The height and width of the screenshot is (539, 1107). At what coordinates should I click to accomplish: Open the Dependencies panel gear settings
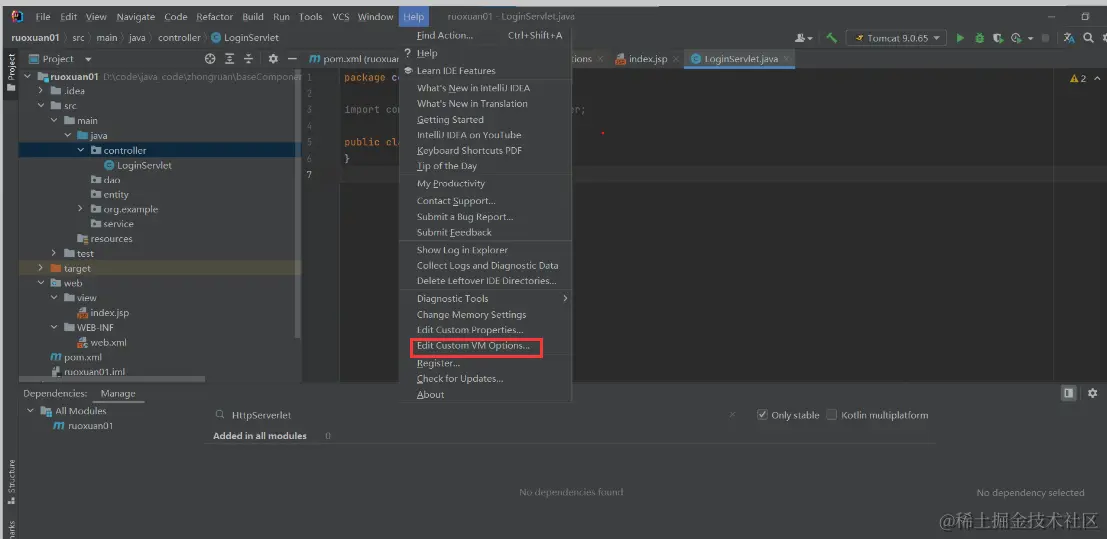tap(1093, 393)
